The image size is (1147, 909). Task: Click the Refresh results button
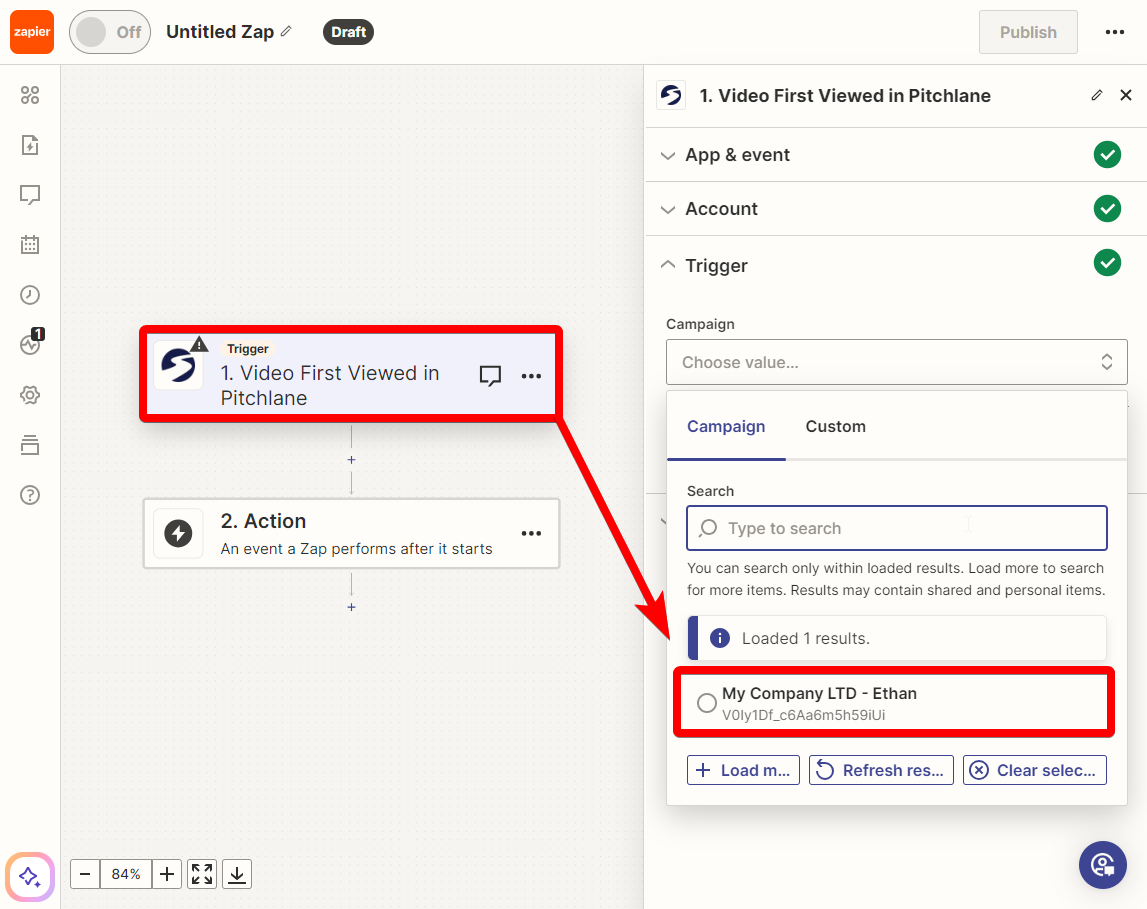pos(881,770)
